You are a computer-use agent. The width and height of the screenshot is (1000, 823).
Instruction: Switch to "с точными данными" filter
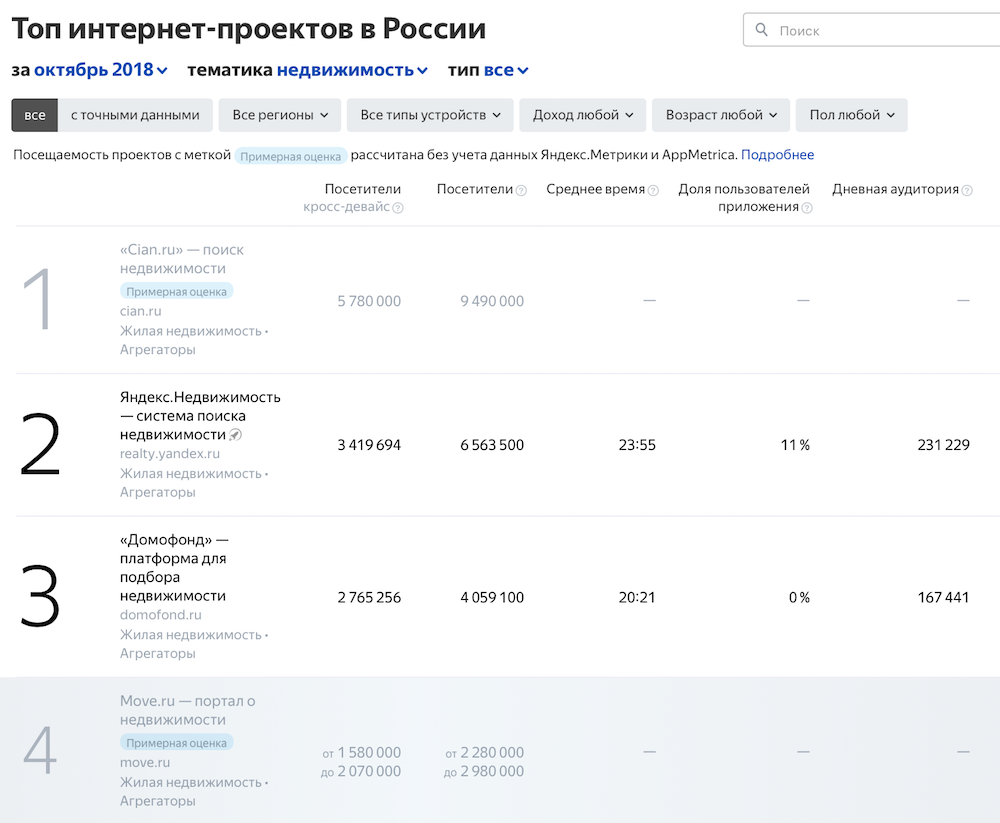click(135, 115)
